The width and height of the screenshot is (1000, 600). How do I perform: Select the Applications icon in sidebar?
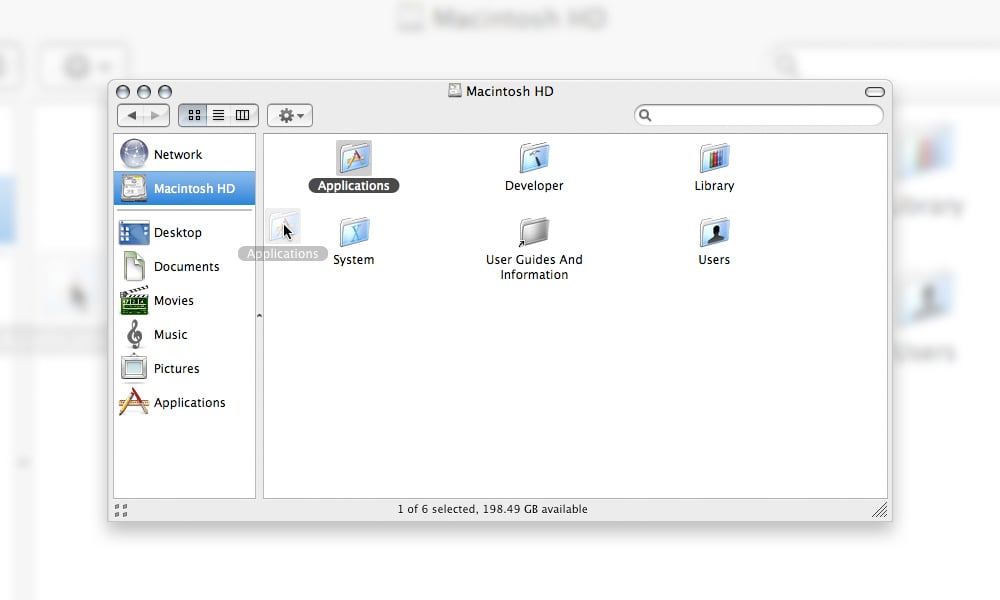pyautogui.click(x=134, y=402)
